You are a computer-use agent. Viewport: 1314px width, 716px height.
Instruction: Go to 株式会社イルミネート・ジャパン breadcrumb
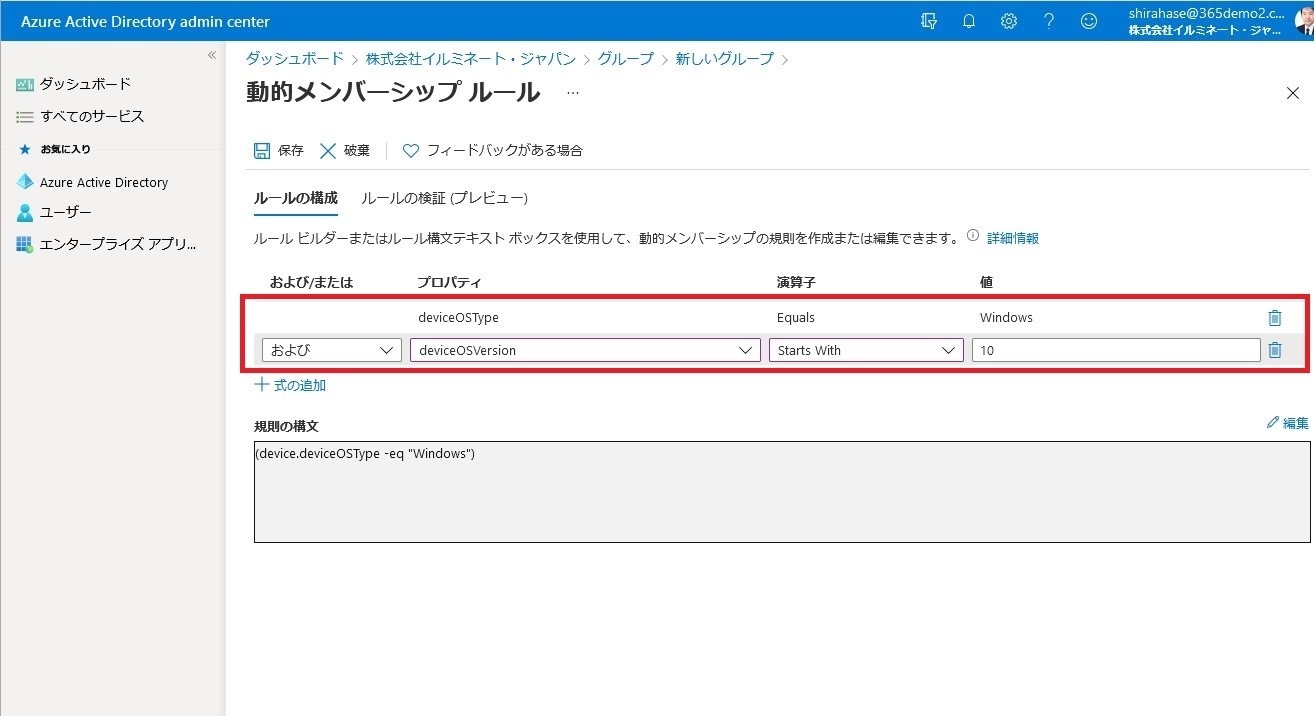pyautogui.click(x=471, y=59)
